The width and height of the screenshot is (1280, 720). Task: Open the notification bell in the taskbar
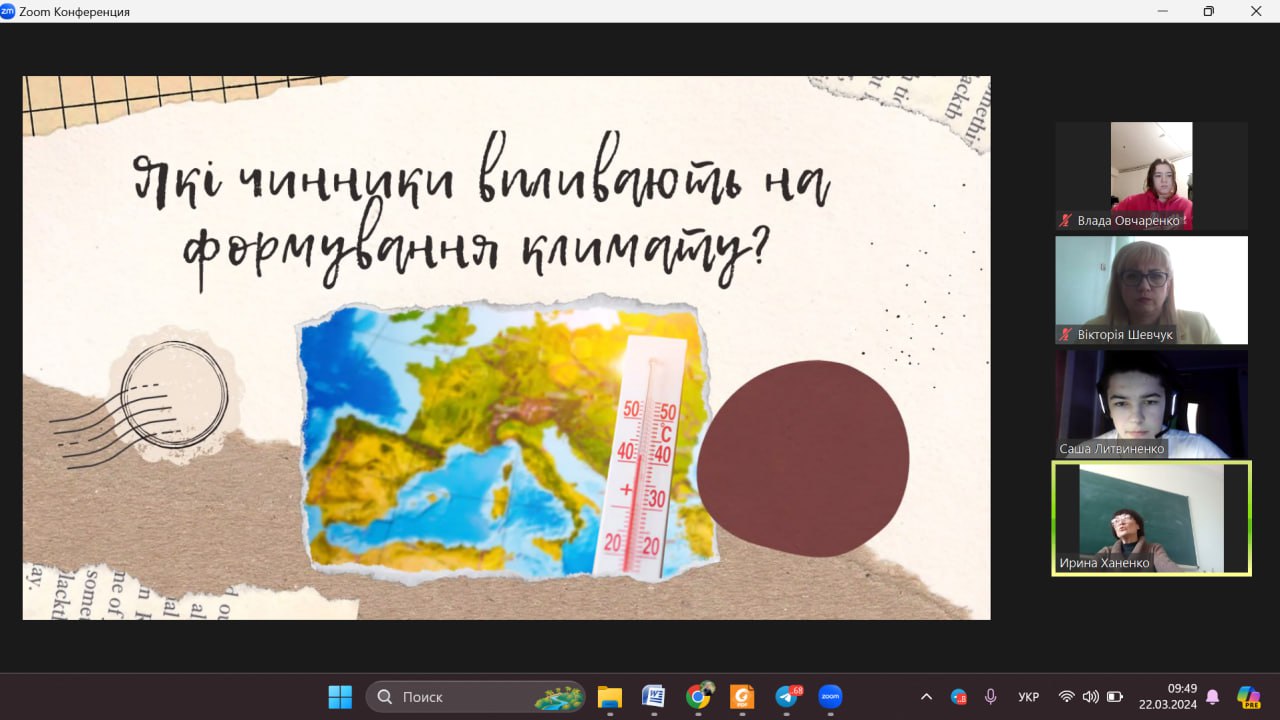pyautogui.click(x=1212, y=697)
